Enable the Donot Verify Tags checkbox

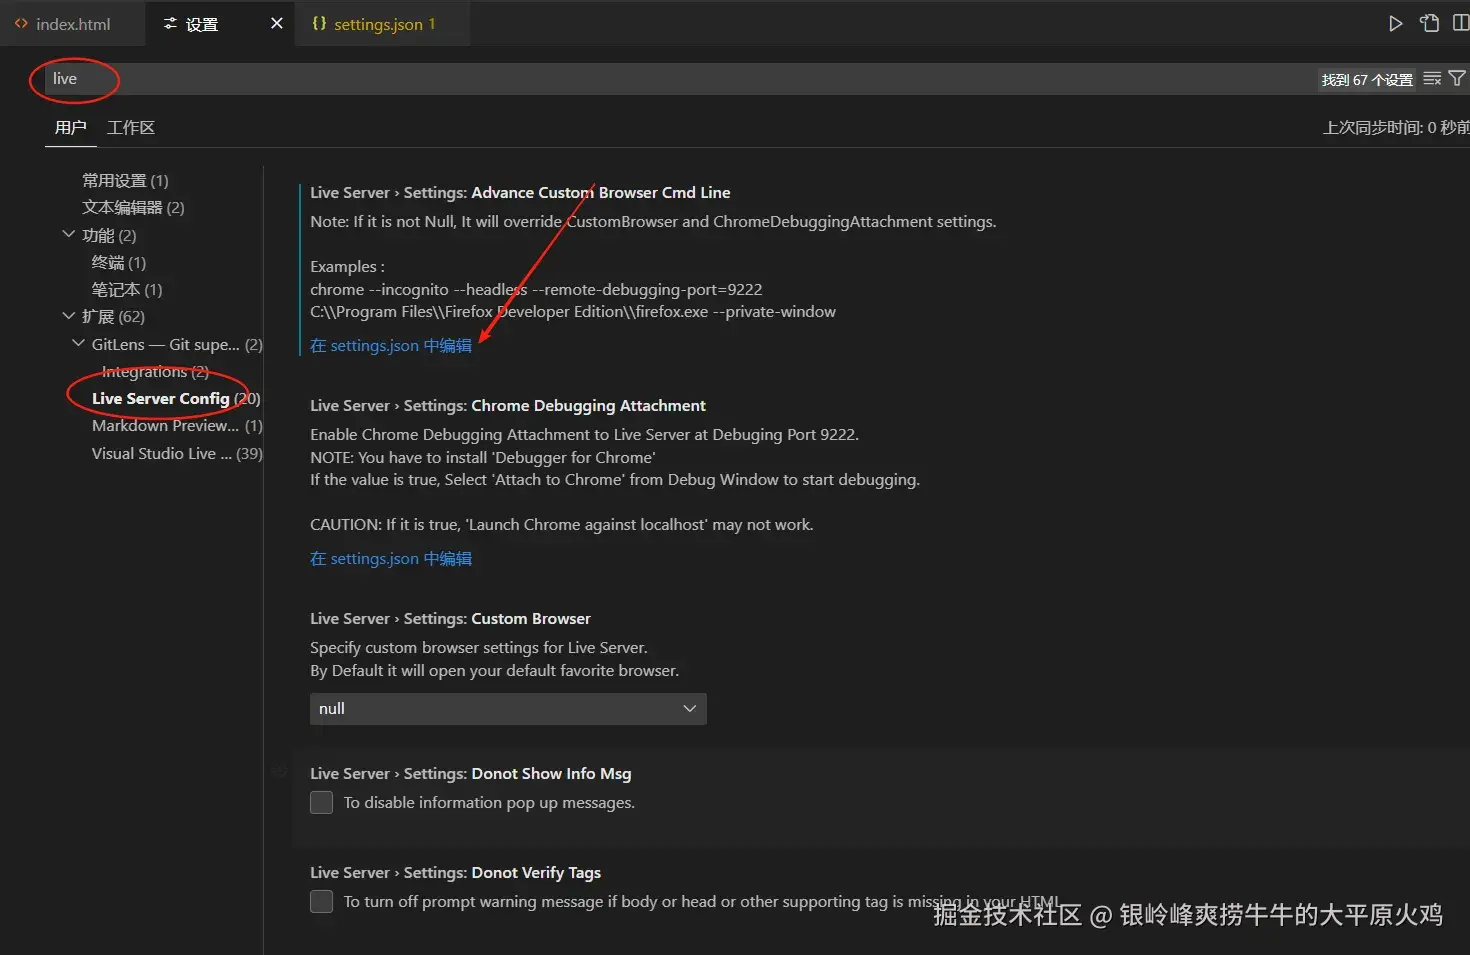[x=321, y=902]
